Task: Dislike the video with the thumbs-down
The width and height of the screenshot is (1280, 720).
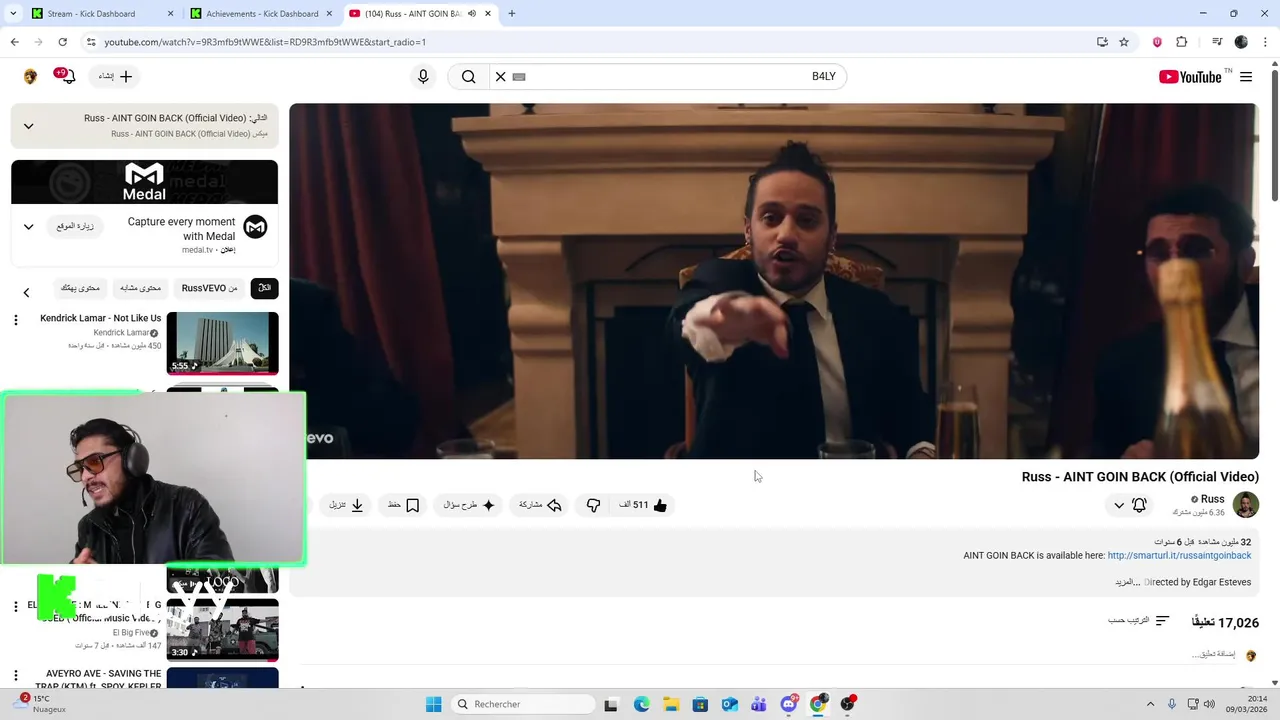Action: (x=593, y=505)
